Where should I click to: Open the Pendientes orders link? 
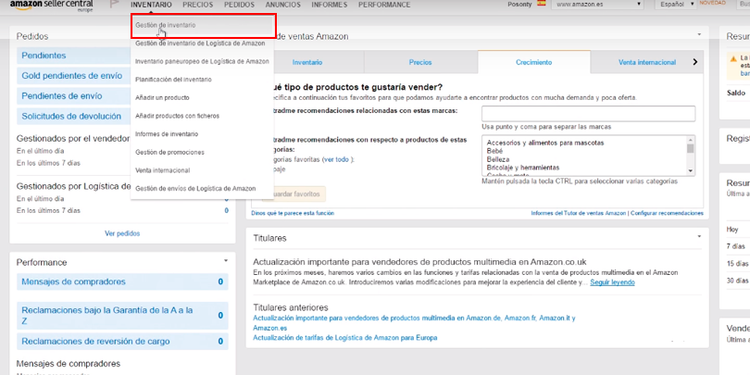44,55
